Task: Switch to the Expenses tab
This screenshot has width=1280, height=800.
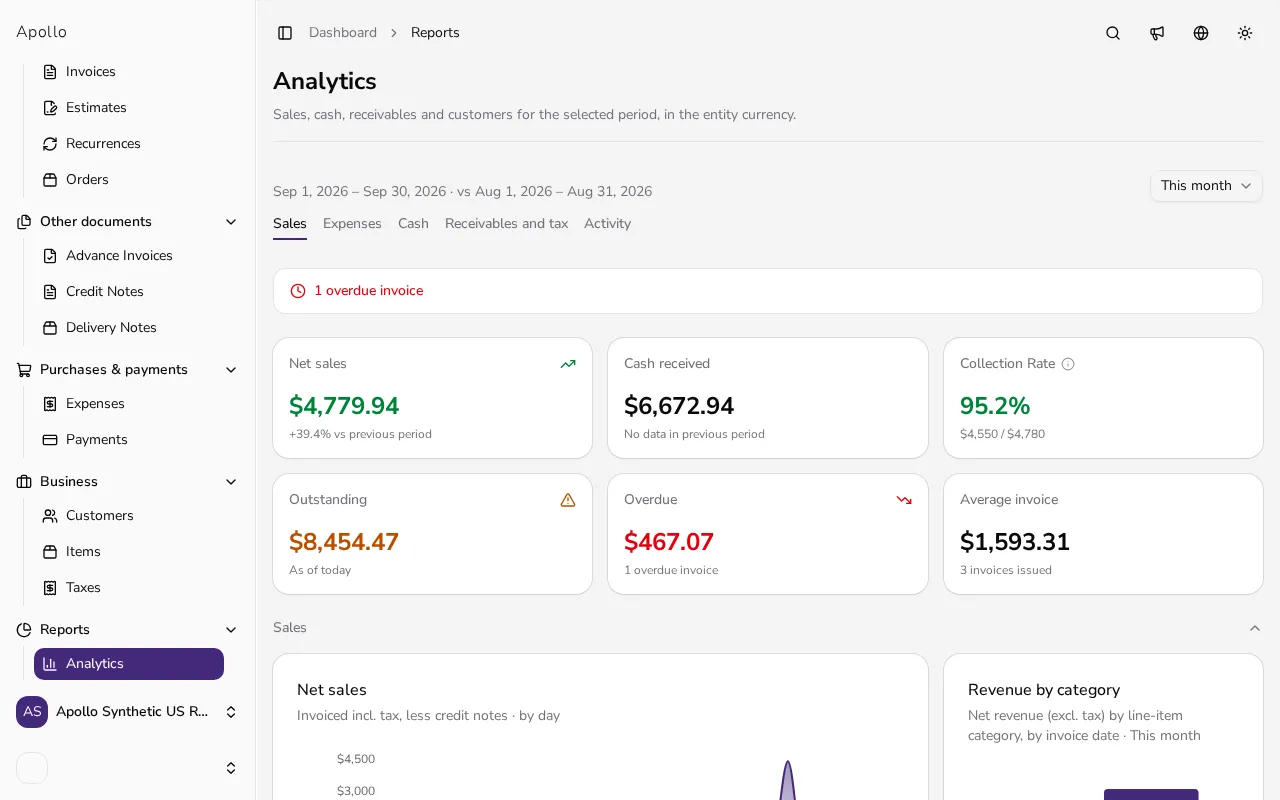Action: [352, 224]
